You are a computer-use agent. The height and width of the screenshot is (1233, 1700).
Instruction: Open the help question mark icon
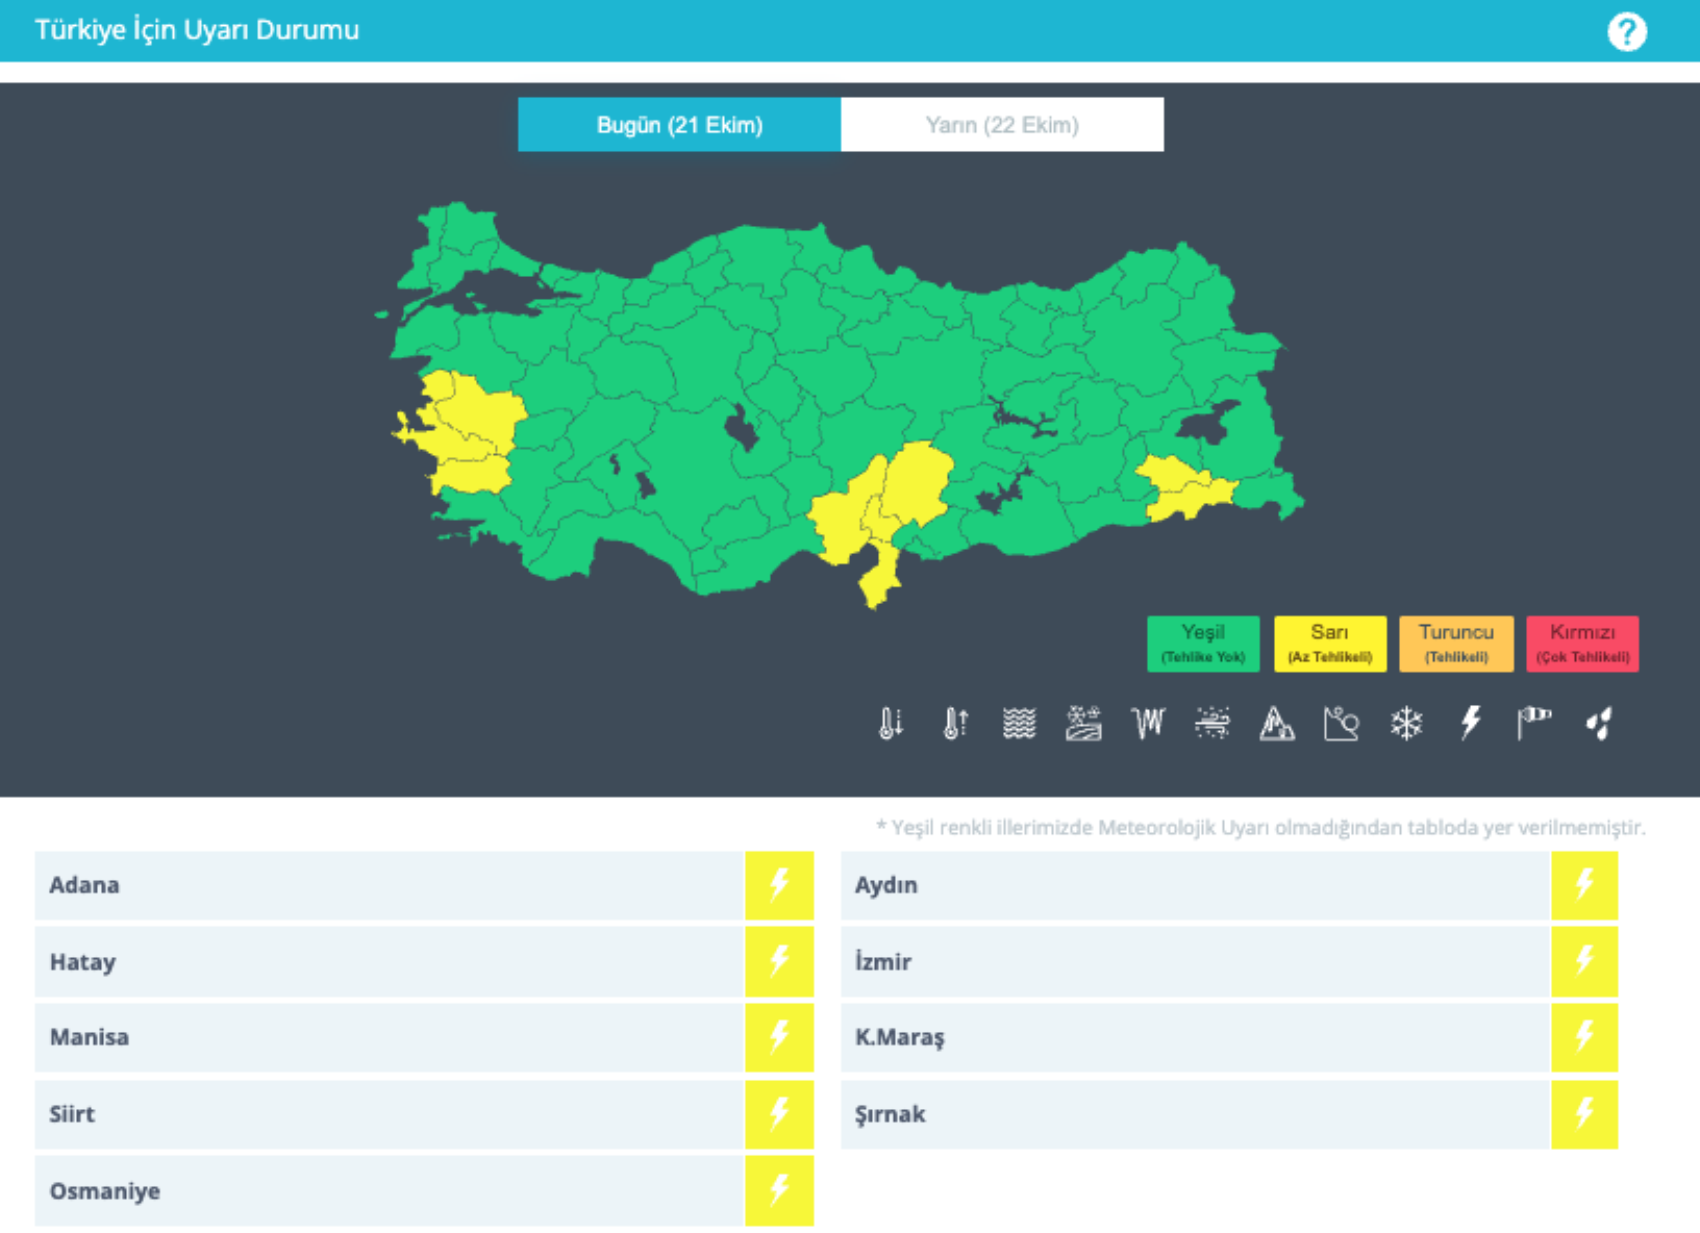[1626, 32]
